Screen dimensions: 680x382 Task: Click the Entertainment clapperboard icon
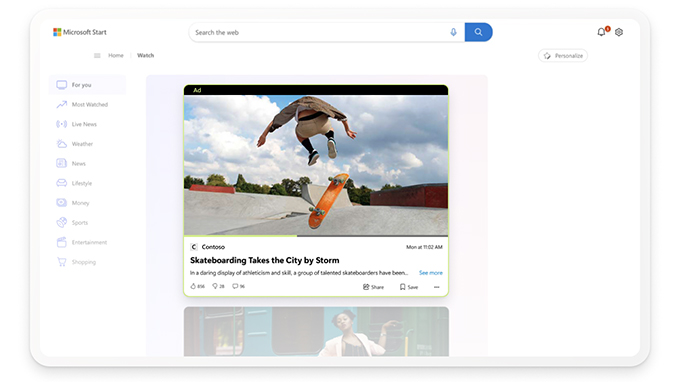(x=62, y=242)
